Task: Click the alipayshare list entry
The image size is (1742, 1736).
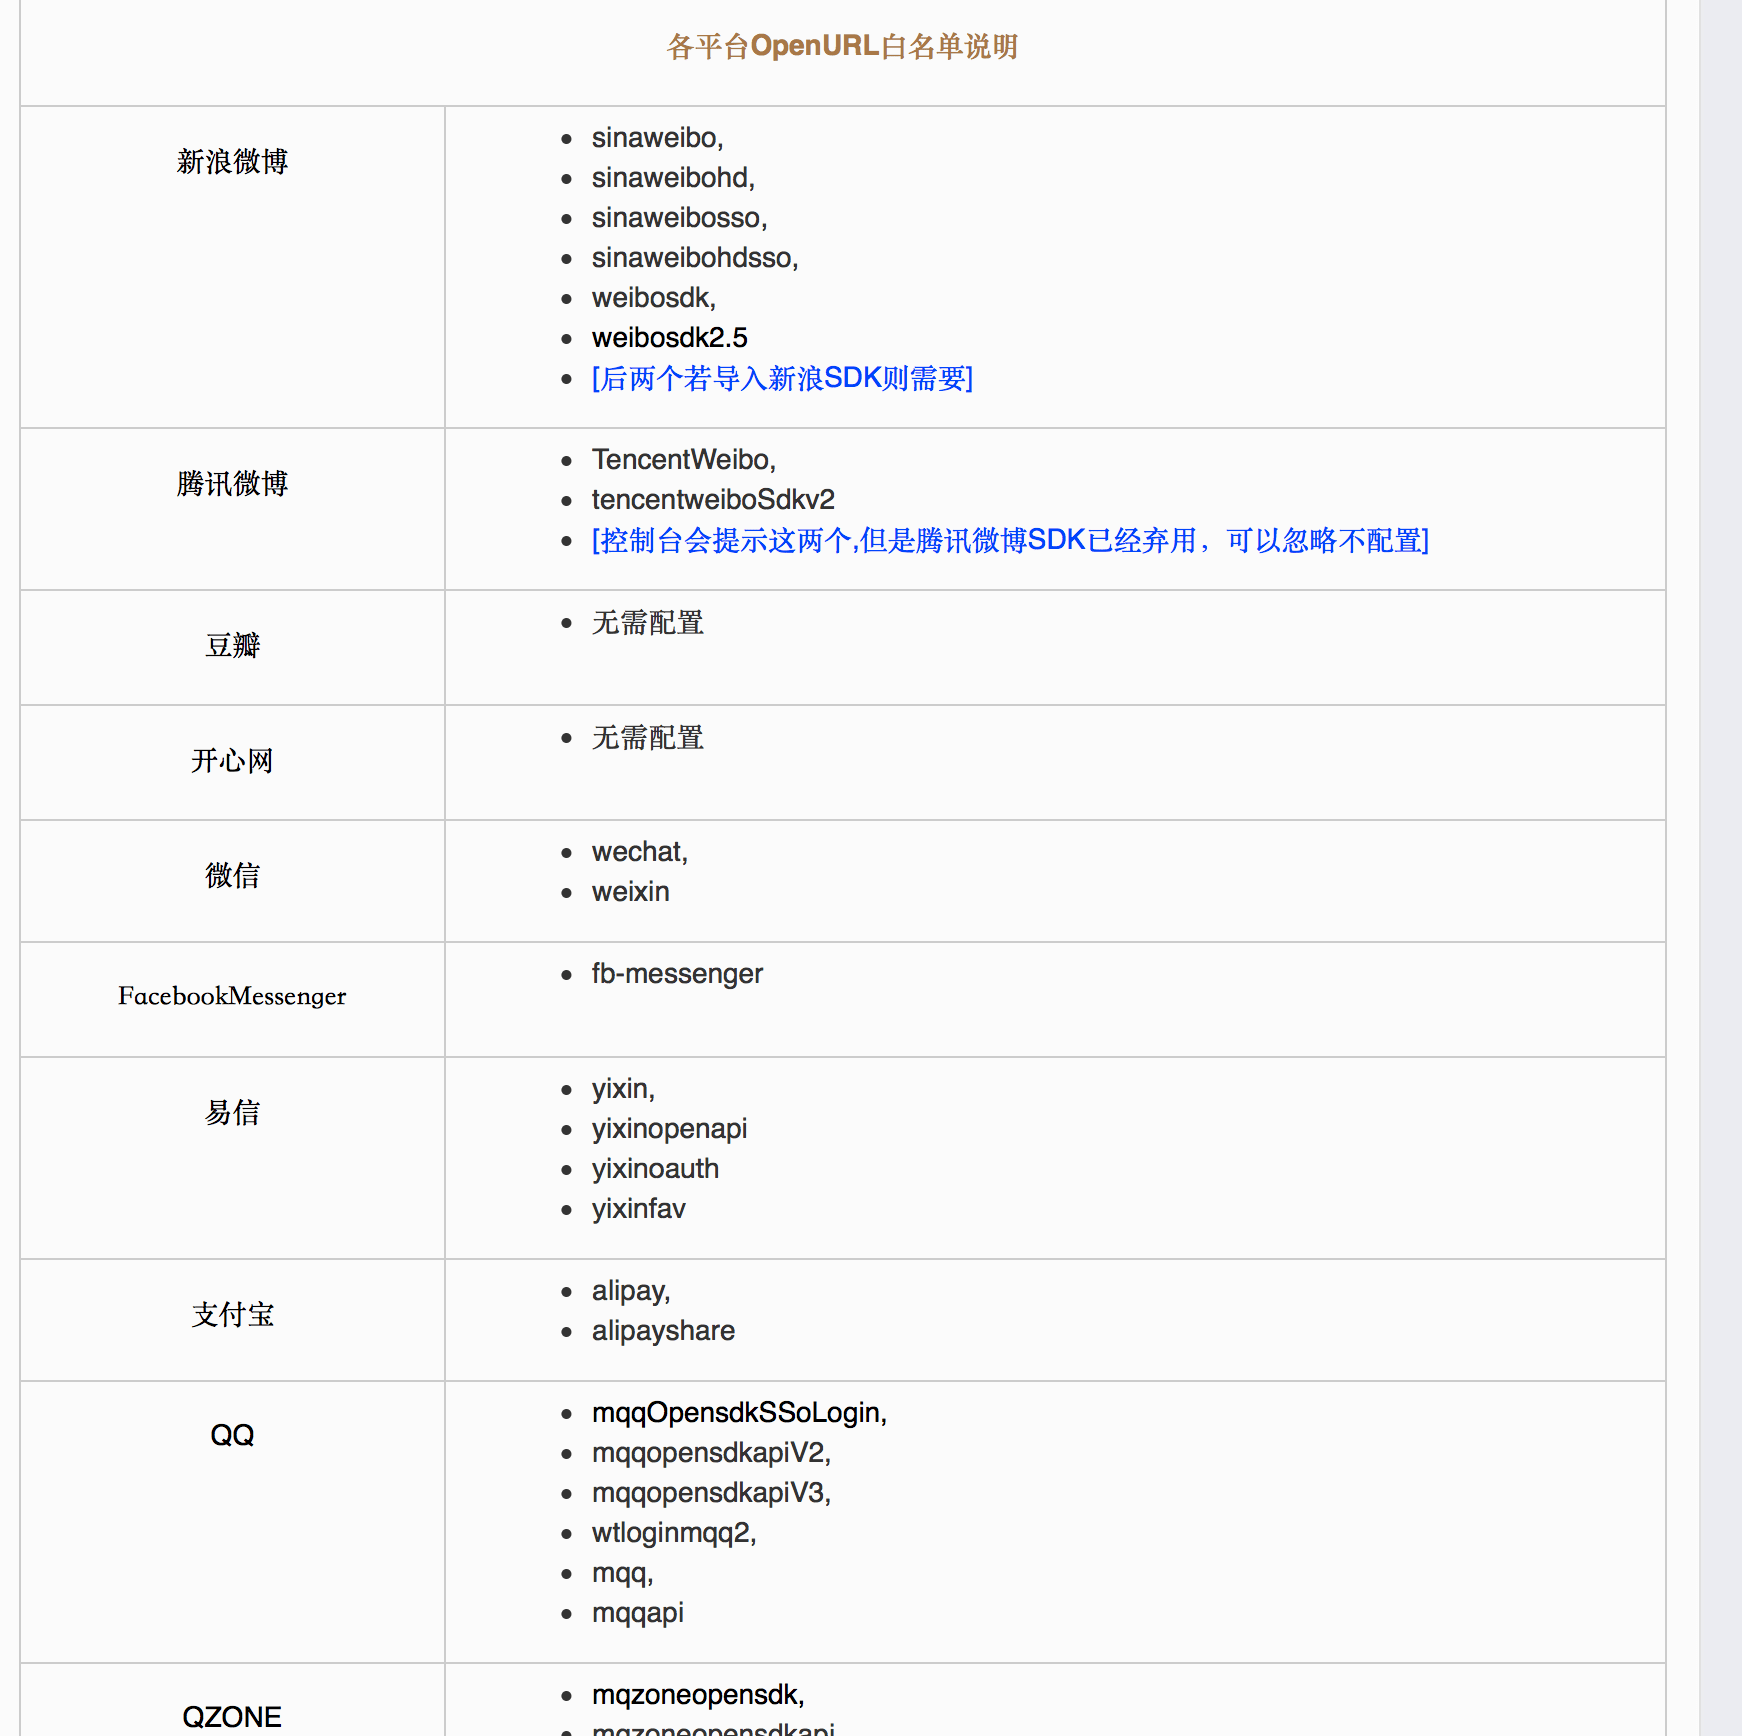Action: tap(663, 1330)
